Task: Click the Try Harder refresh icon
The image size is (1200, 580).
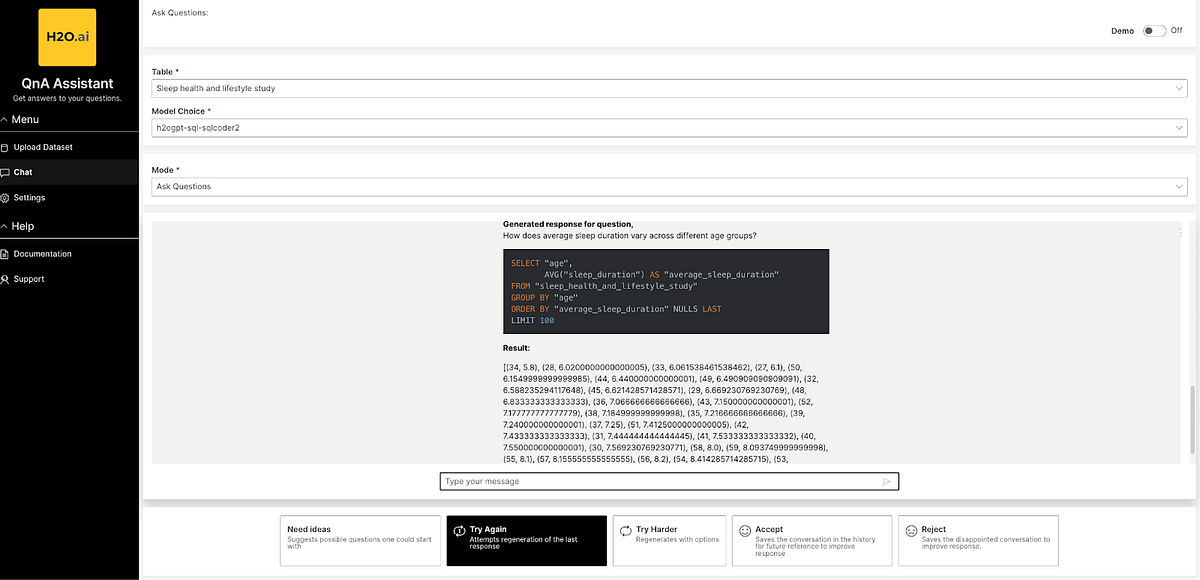Action: [625, 529]
